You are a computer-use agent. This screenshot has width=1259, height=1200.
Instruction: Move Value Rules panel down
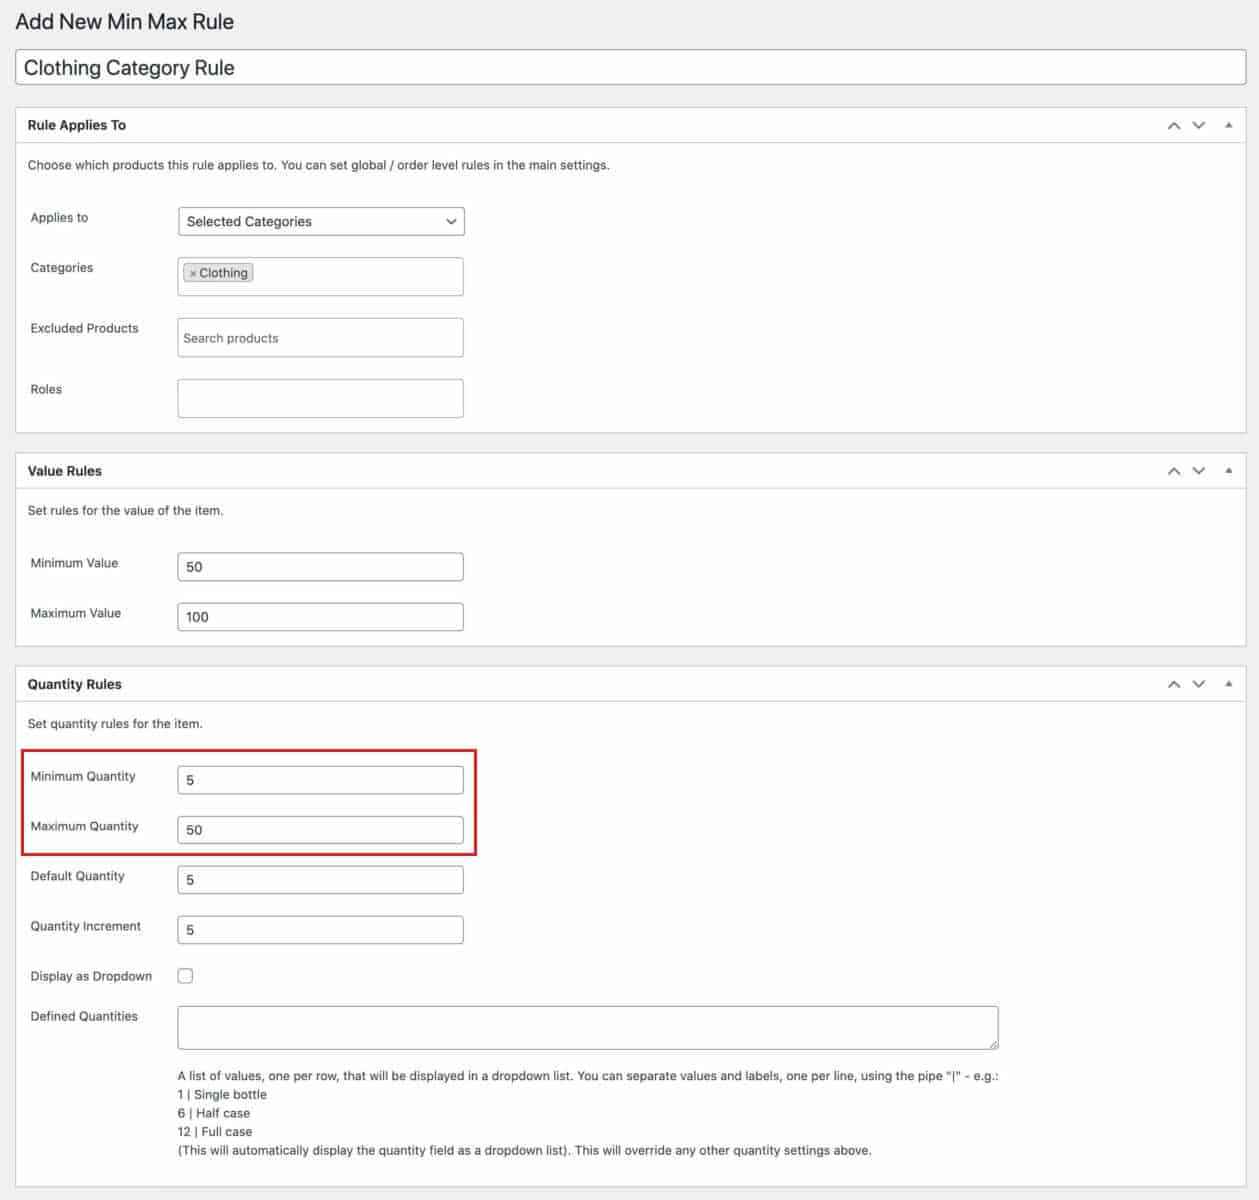(x=1199, y=471)
